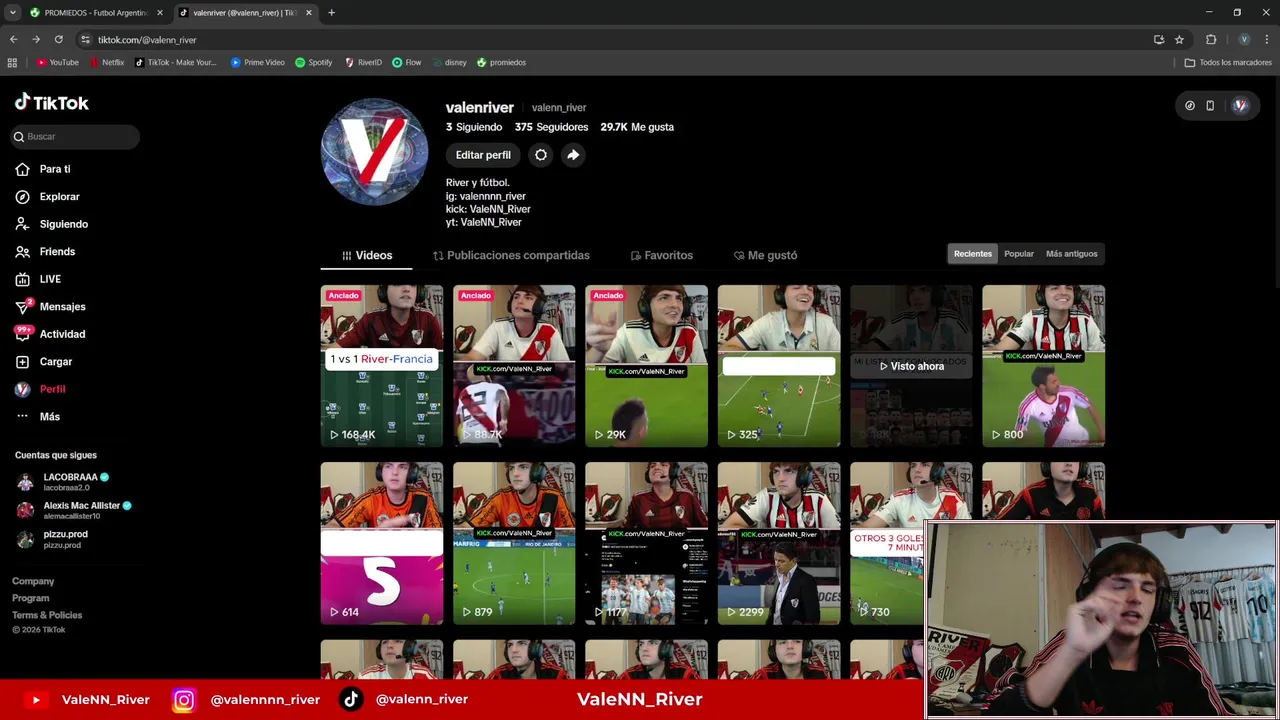Click the Editar perfil button
1280x720 pixels.
click(483, 155)
